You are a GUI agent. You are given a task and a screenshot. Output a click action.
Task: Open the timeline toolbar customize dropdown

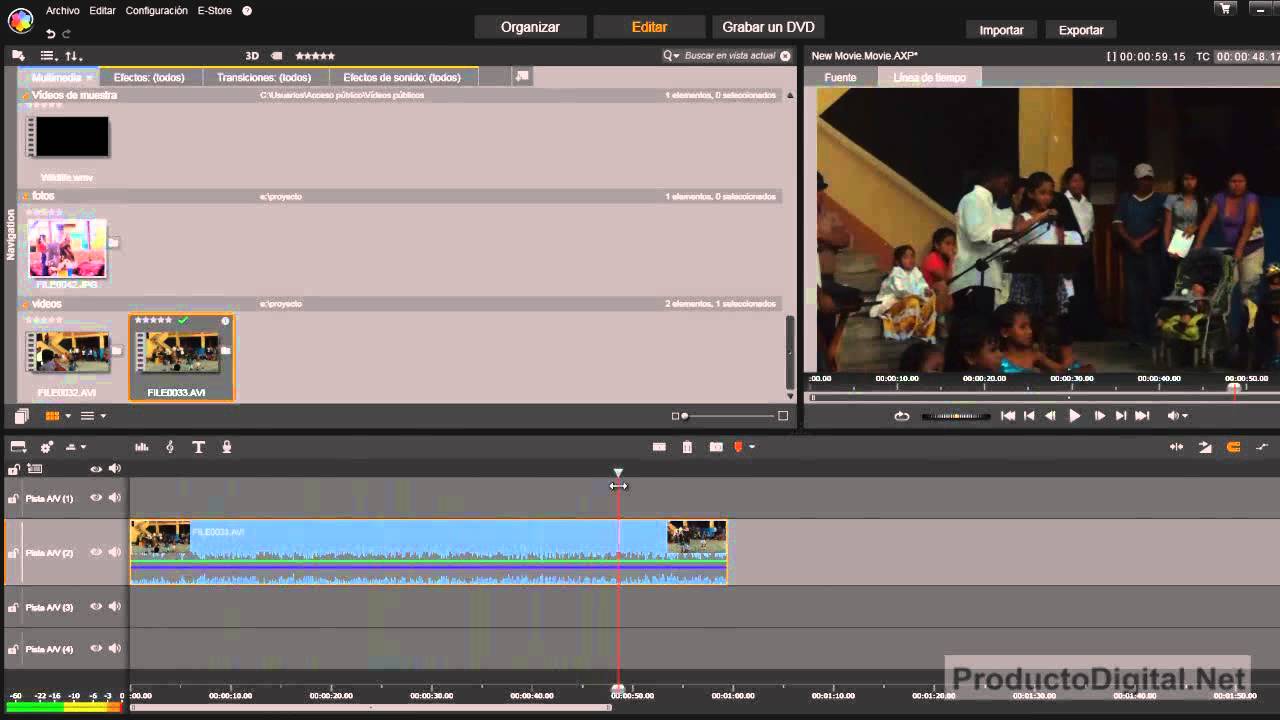(x=76, y=447)
